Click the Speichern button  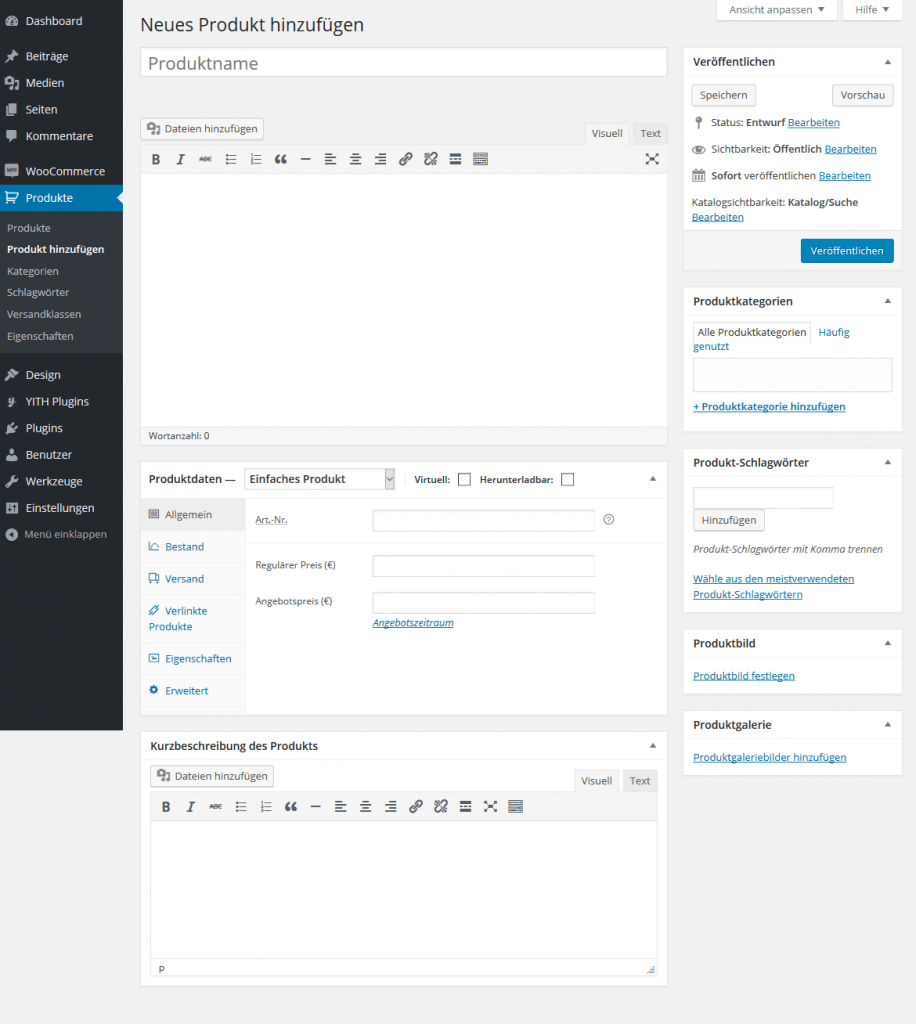(x=723, y=95)
